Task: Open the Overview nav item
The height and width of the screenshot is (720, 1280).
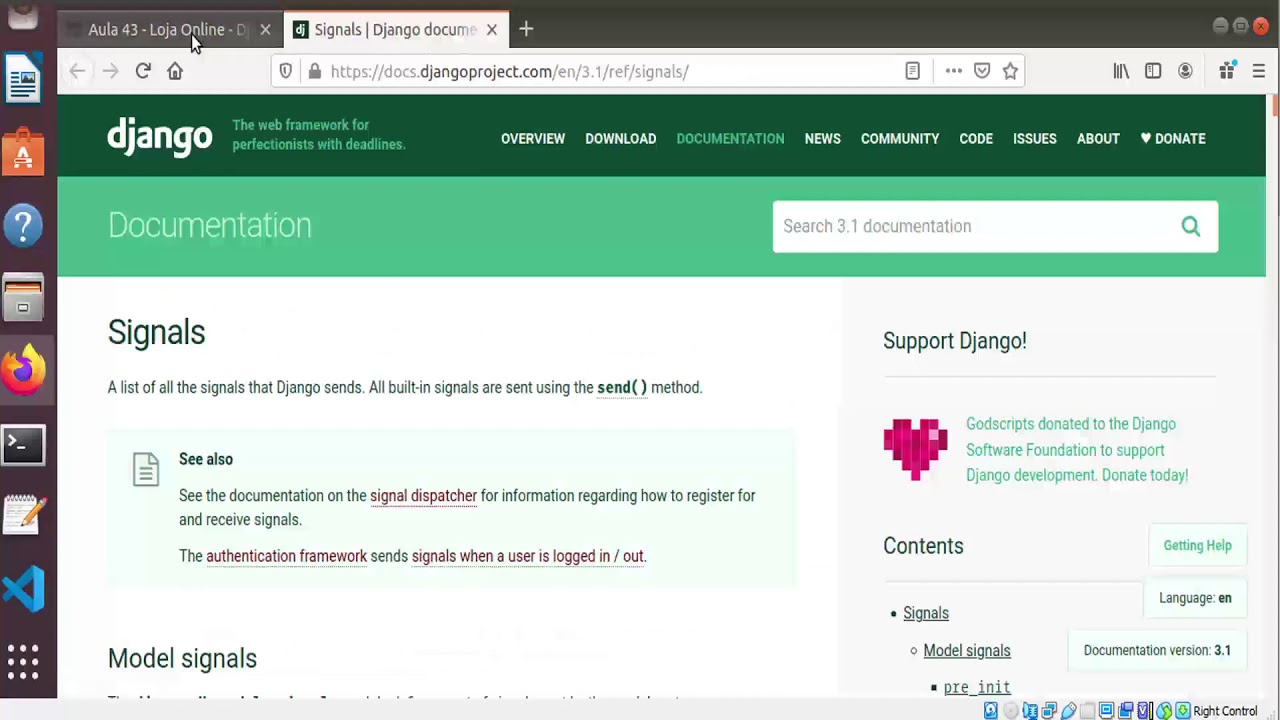Action: click(x=533, y=139)
